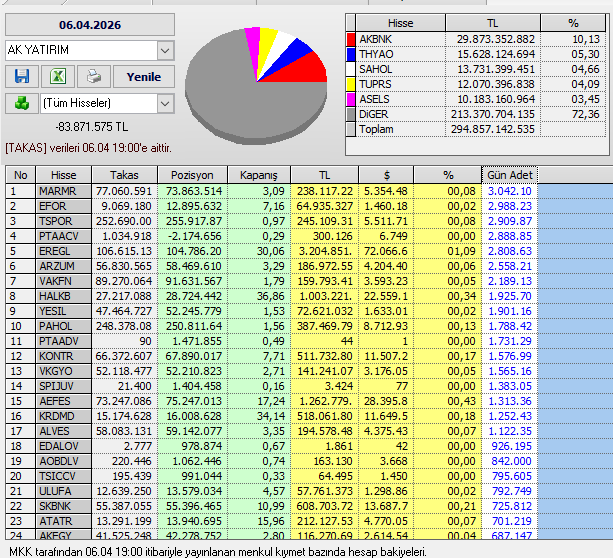Screen dimensions: 613x558
Task: Click the -83.871.575 TL amount
Action: pos(91,127)
